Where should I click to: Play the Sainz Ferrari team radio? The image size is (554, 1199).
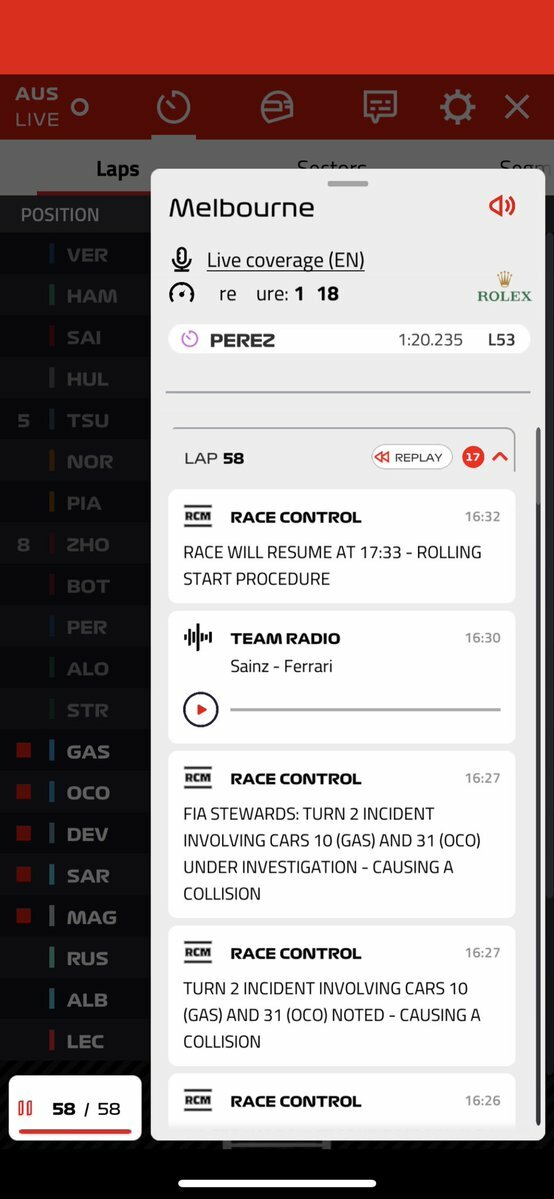200,710
